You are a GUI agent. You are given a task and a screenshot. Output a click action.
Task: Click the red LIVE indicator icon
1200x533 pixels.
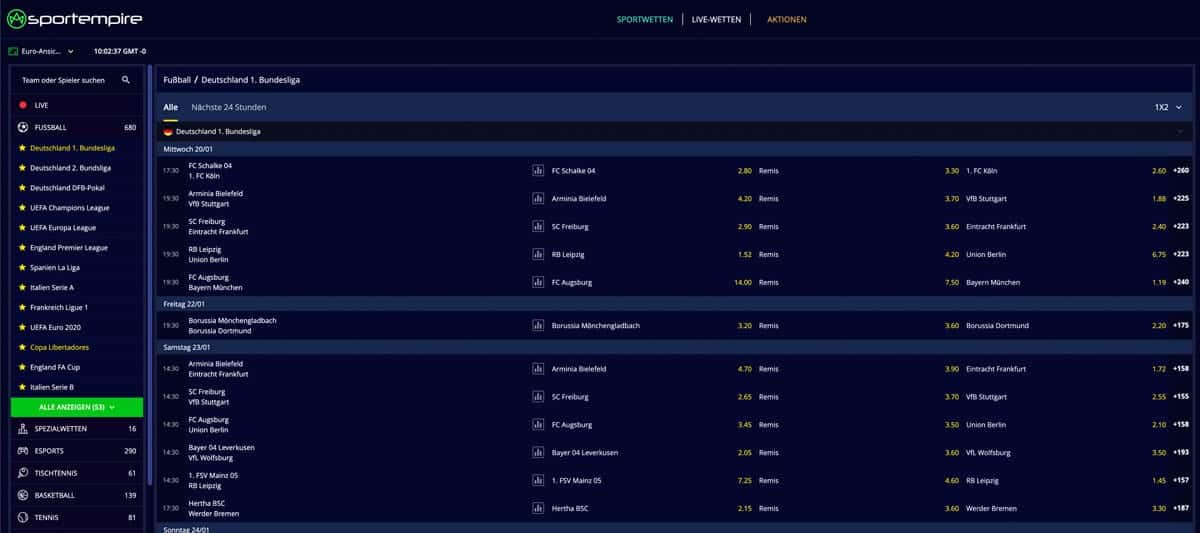[x=22, y=104]
